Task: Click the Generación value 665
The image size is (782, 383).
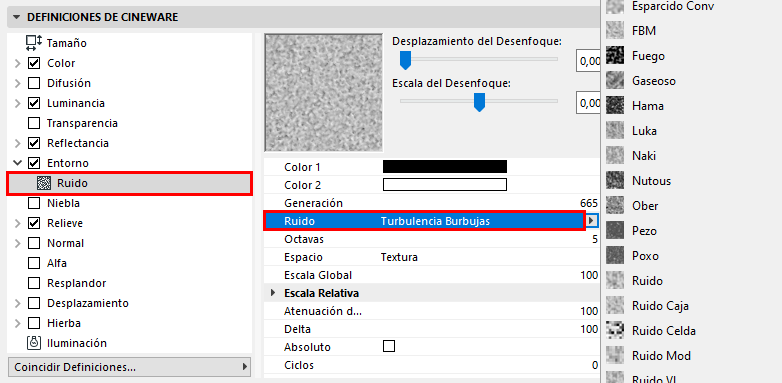Action: [x=589, y=203]
